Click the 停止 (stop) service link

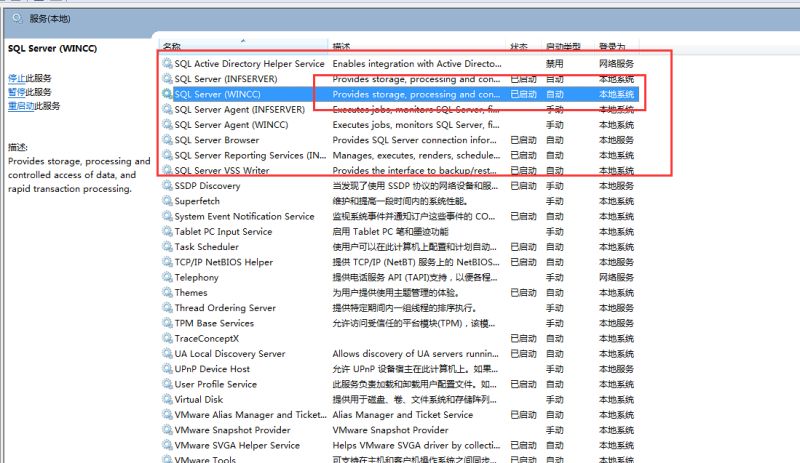[x=16, y=78]
